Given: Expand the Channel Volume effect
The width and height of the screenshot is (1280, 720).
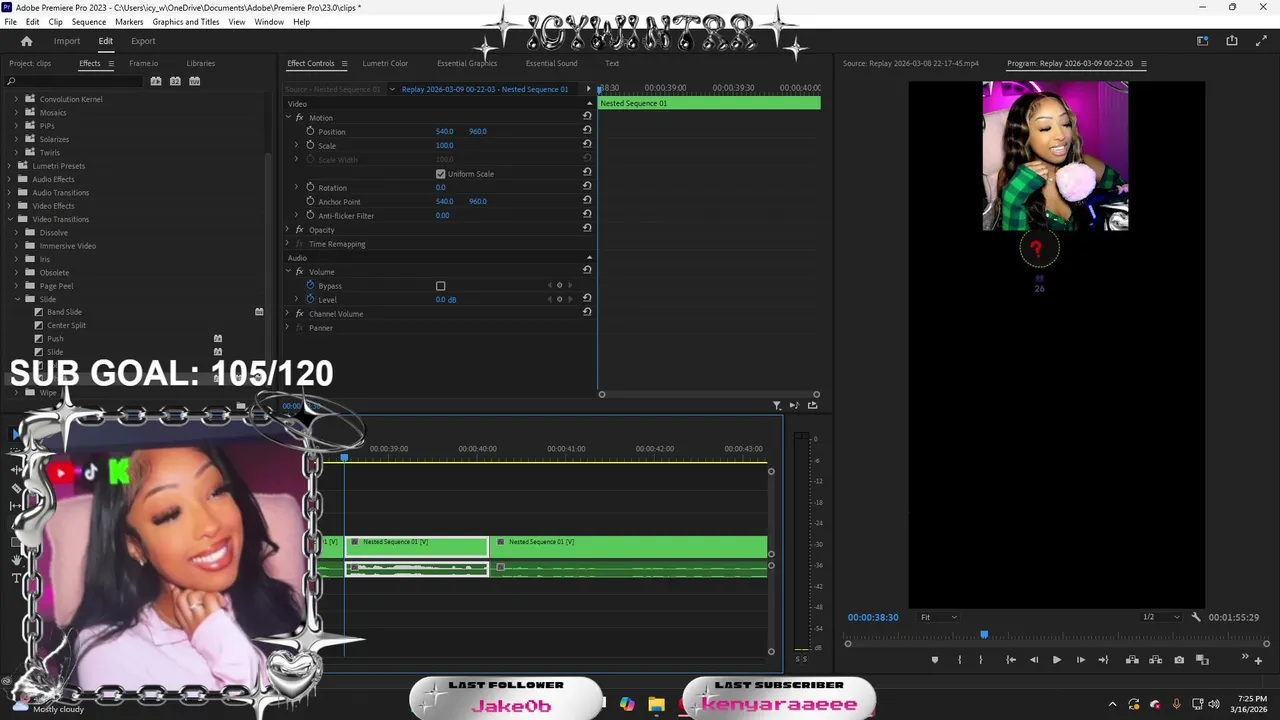Looking at the screenshot, I should click(288, 314).
